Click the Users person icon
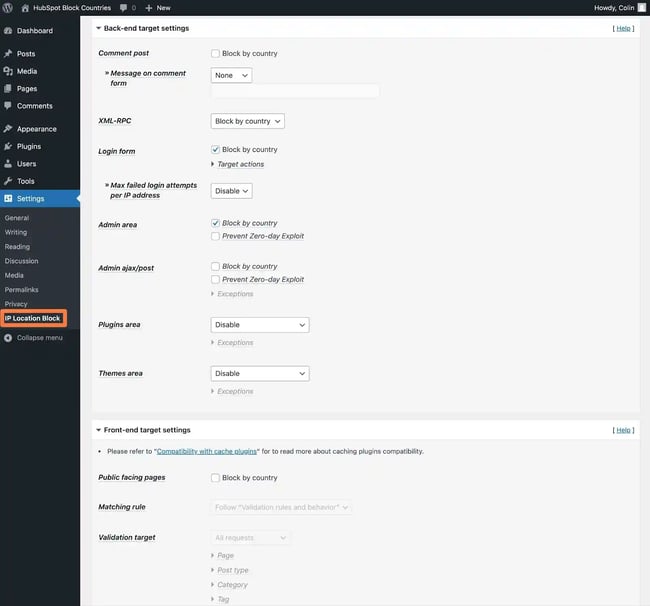Screen dimensions: 650x606 click(x=8, y=163)
